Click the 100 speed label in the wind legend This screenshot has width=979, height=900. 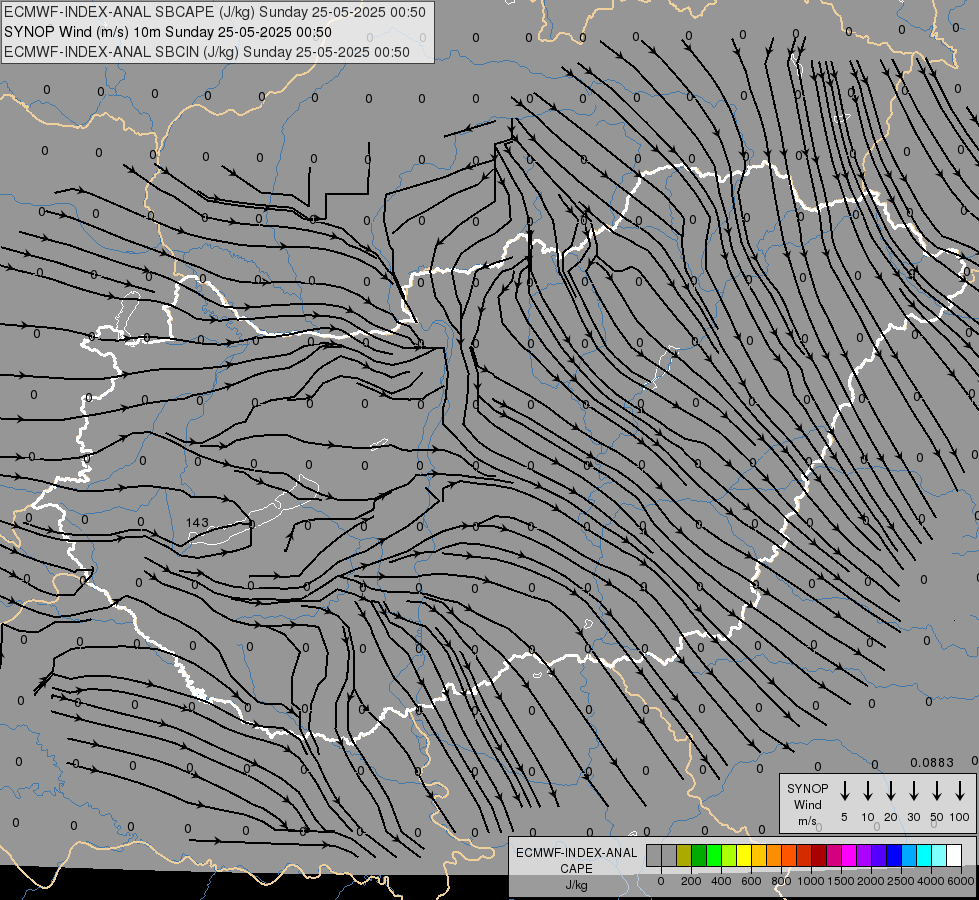pyautogui.click(x=960, y=817)
